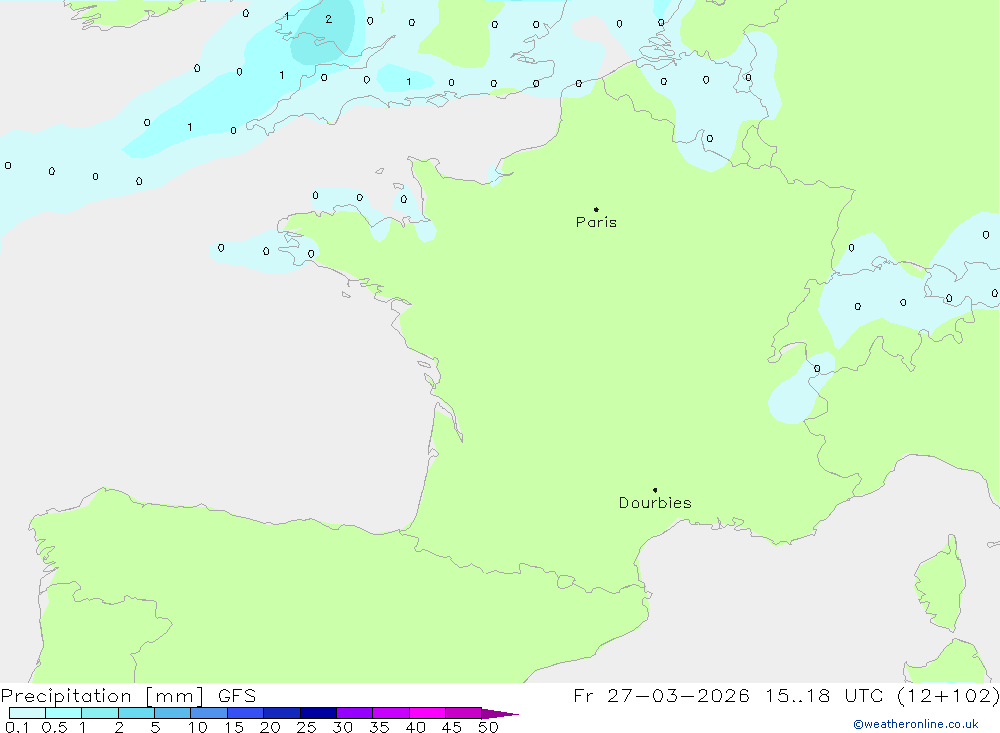Click the 15 legend scale label
1000x733 pixels.
(234, 727)
